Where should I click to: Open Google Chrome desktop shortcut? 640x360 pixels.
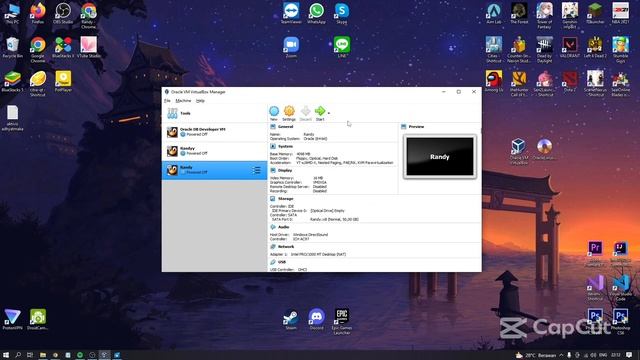point(38,50)
